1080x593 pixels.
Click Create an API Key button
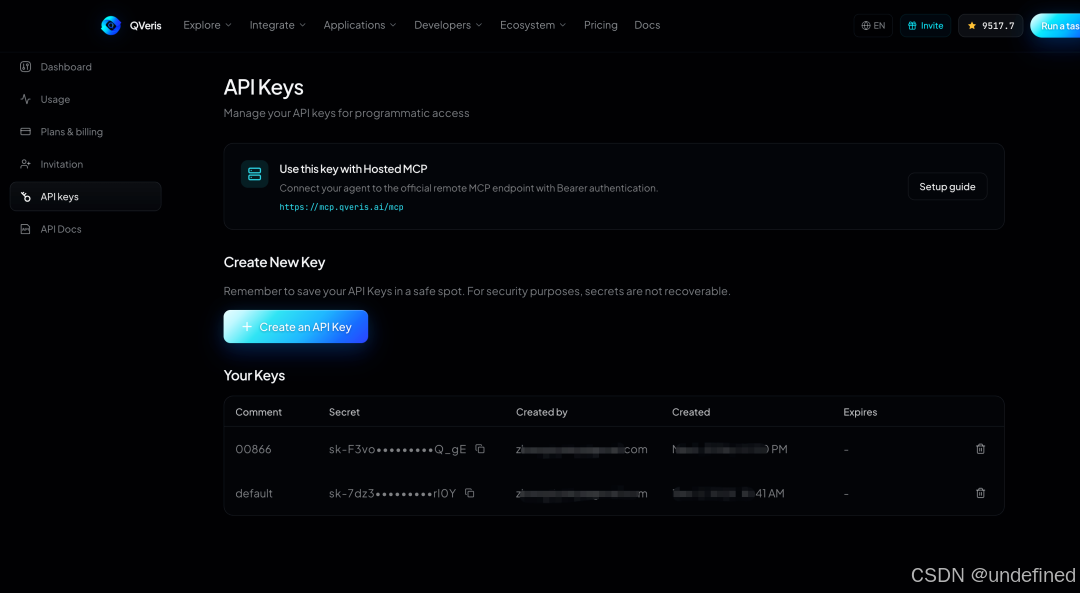(295, 326)
